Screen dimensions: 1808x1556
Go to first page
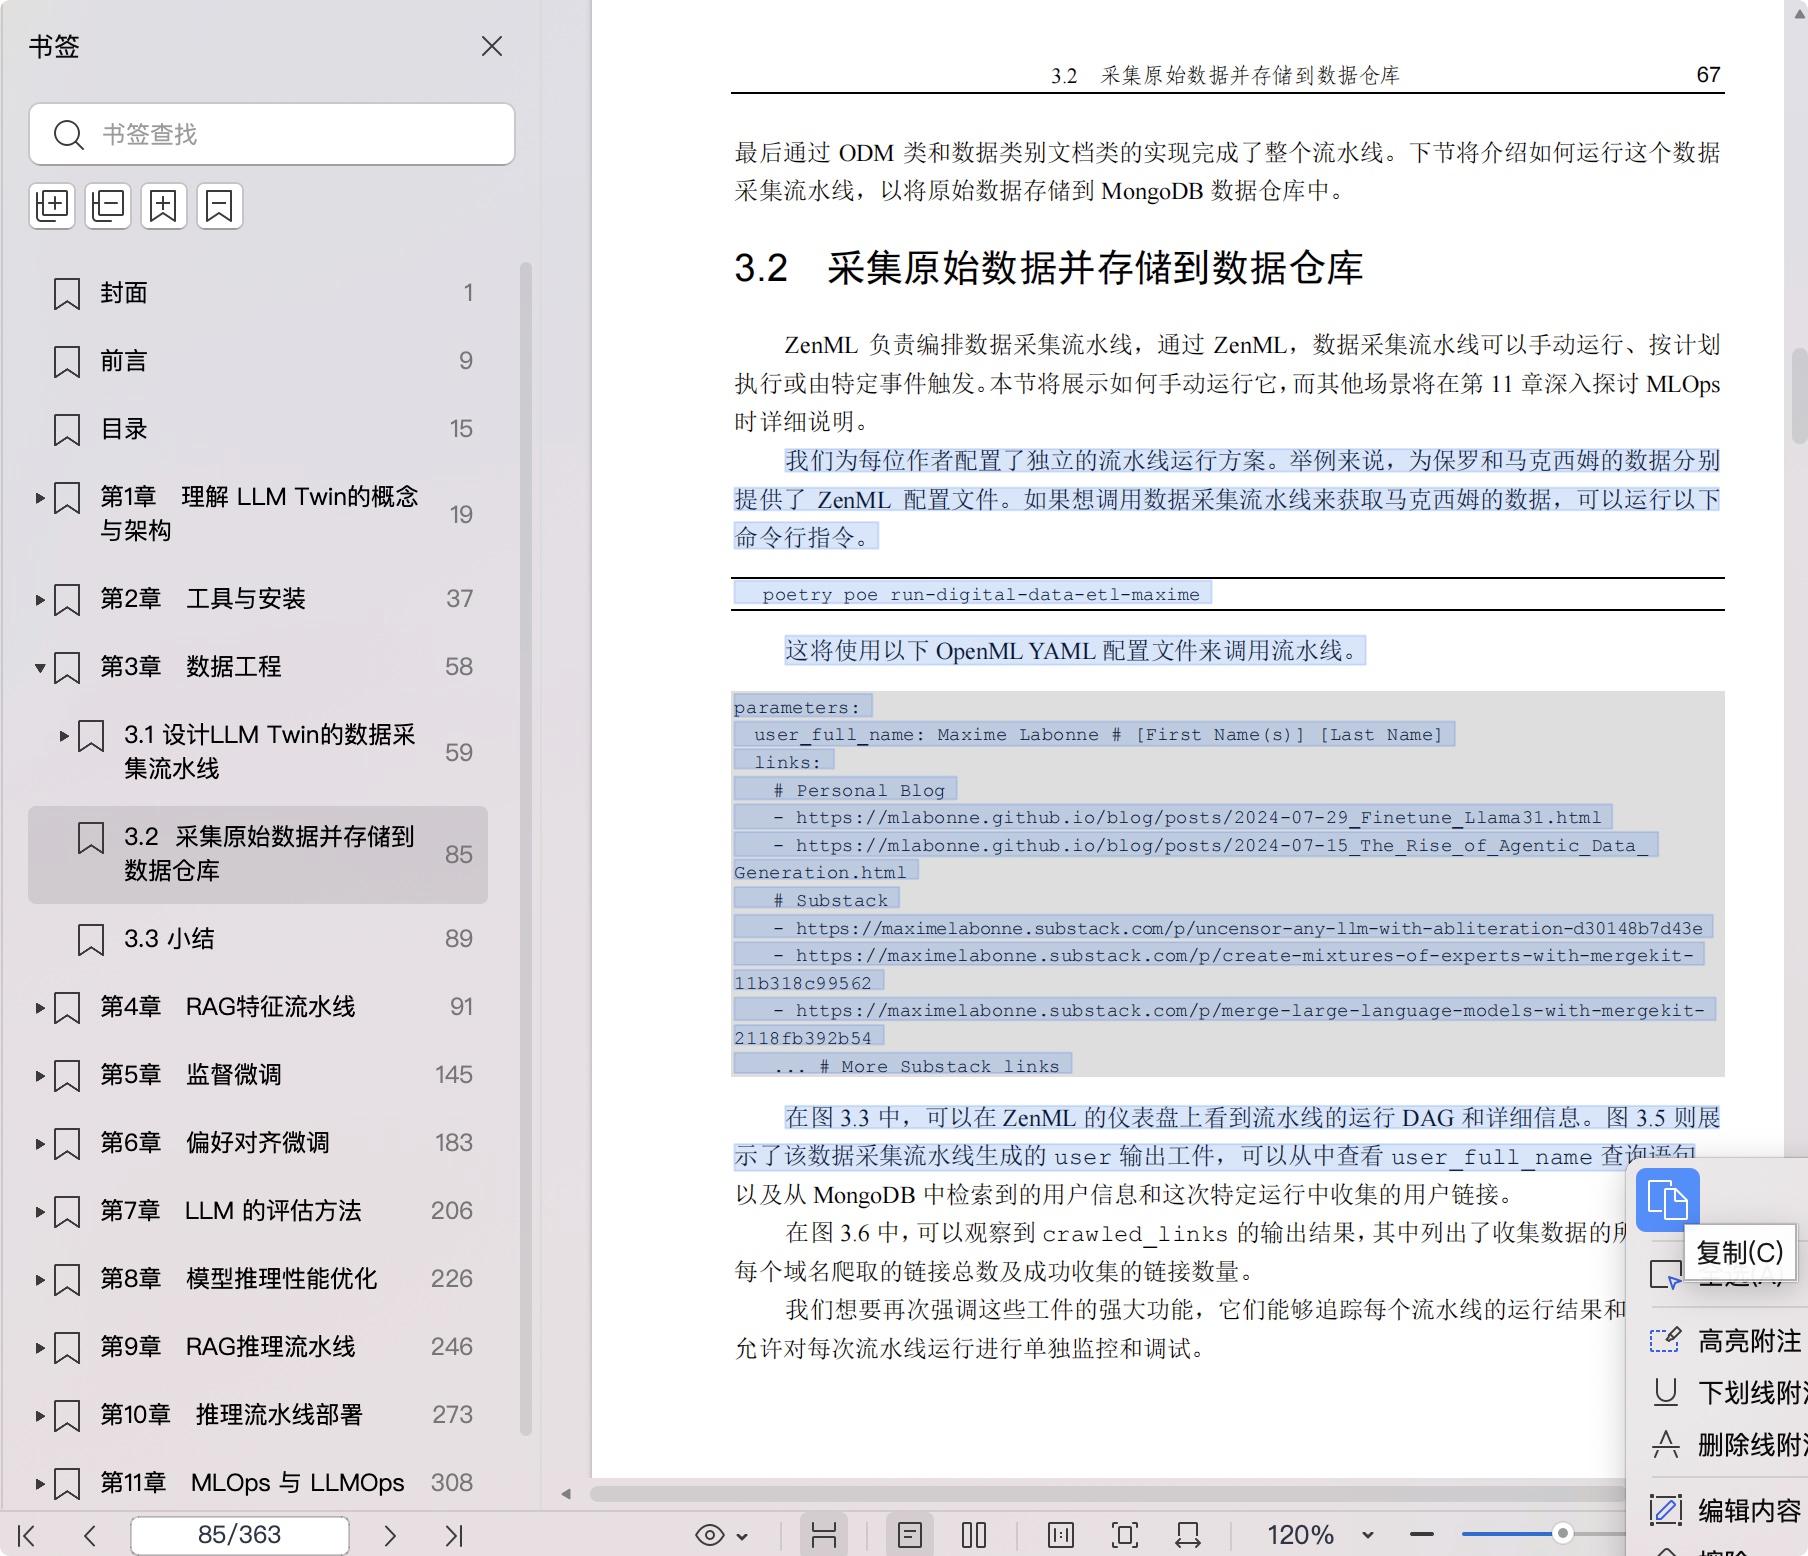click(27, 1535)
